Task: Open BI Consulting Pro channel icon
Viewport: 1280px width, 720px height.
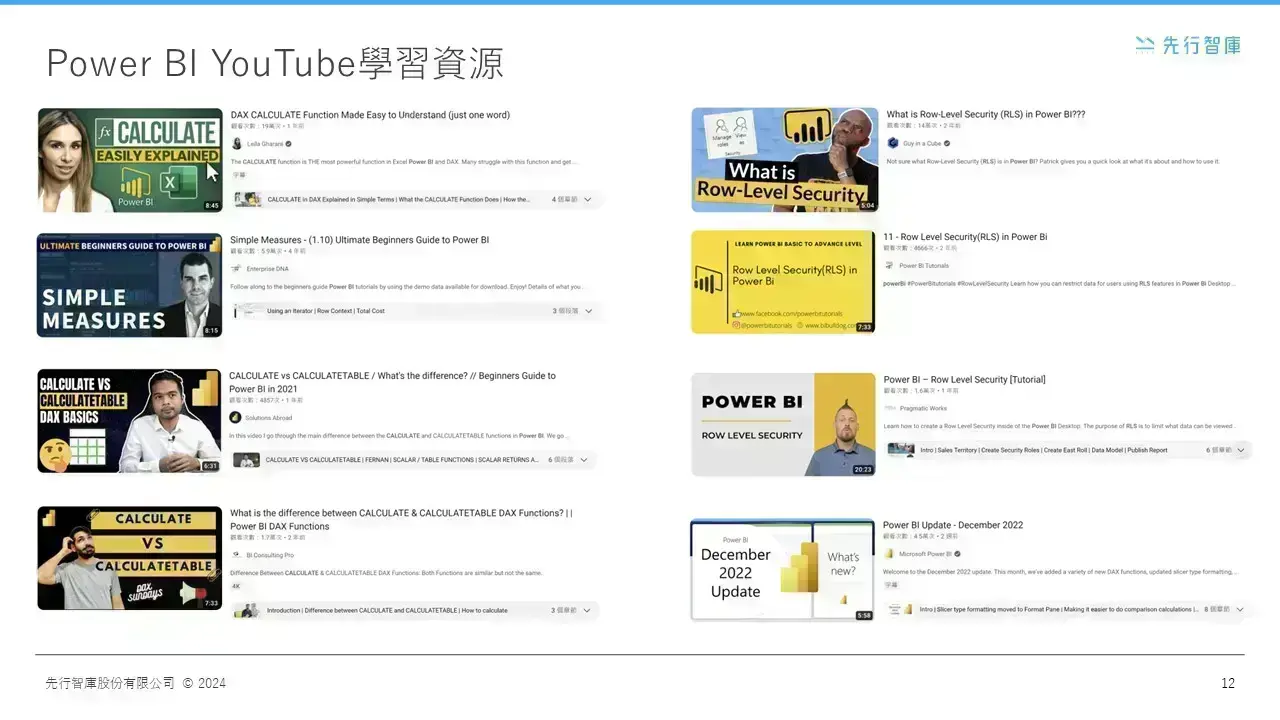Action: 237,555
